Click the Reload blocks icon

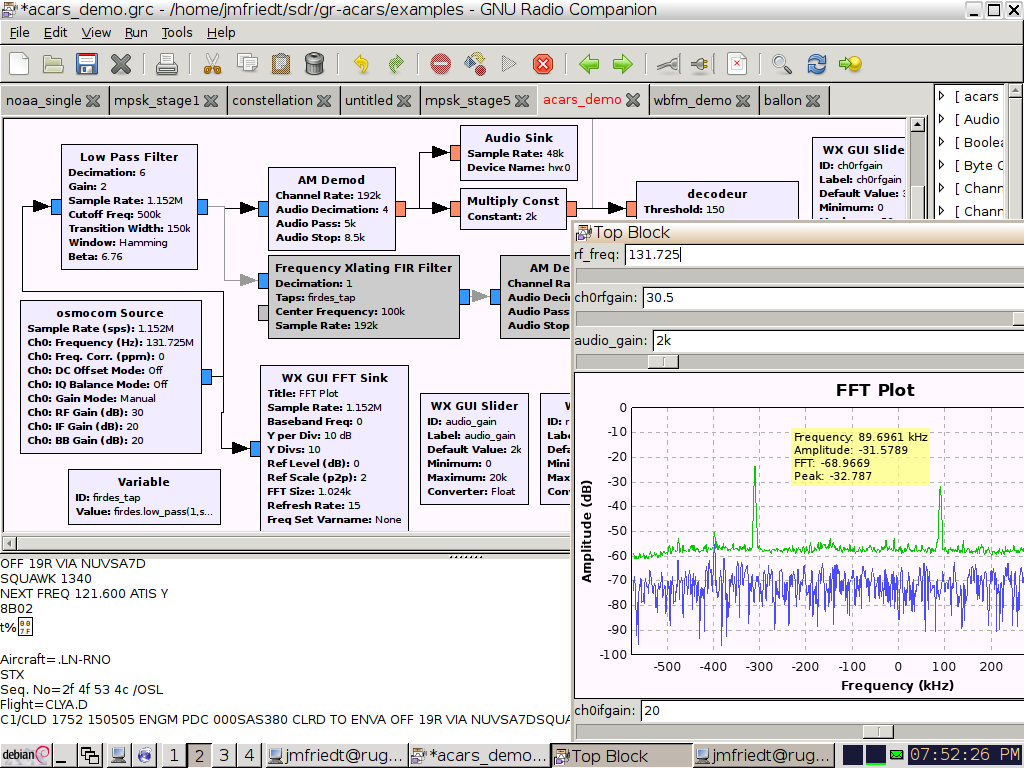pos(817,64)
